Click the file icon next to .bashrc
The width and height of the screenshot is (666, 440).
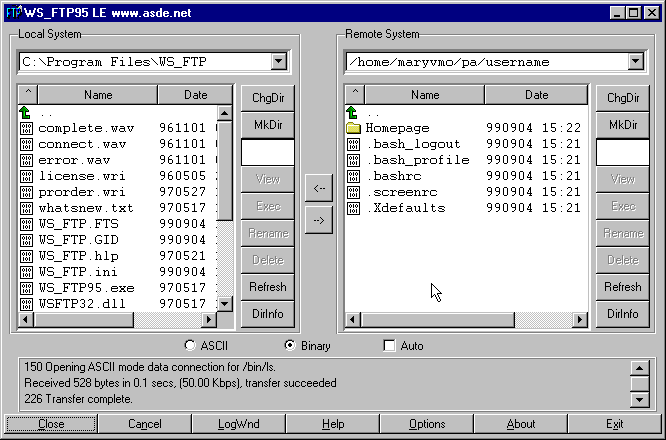pyautogui.click(x=353, y=177)
